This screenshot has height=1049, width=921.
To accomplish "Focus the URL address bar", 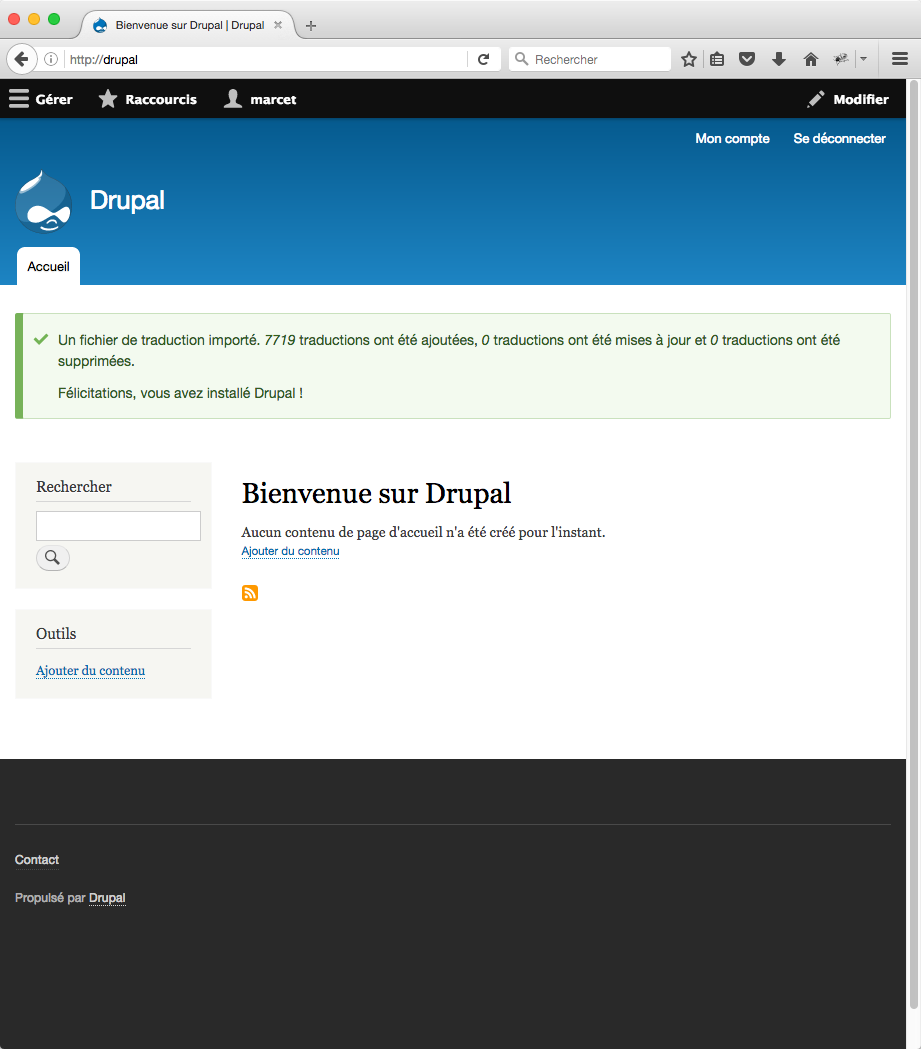I will click(x=268, y=60).
